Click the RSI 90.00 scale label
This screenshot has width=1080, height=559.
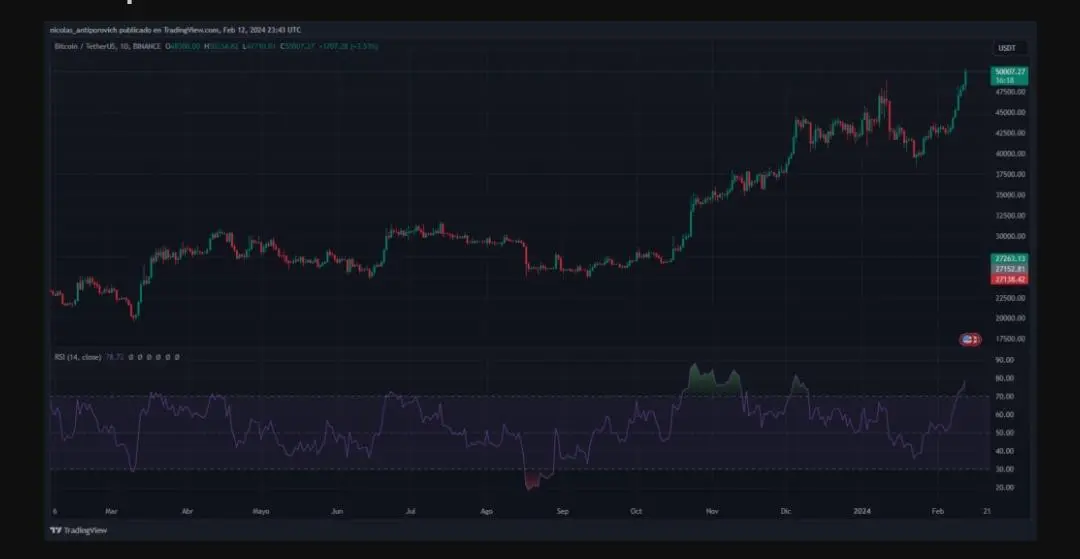tap(1005, 360)
